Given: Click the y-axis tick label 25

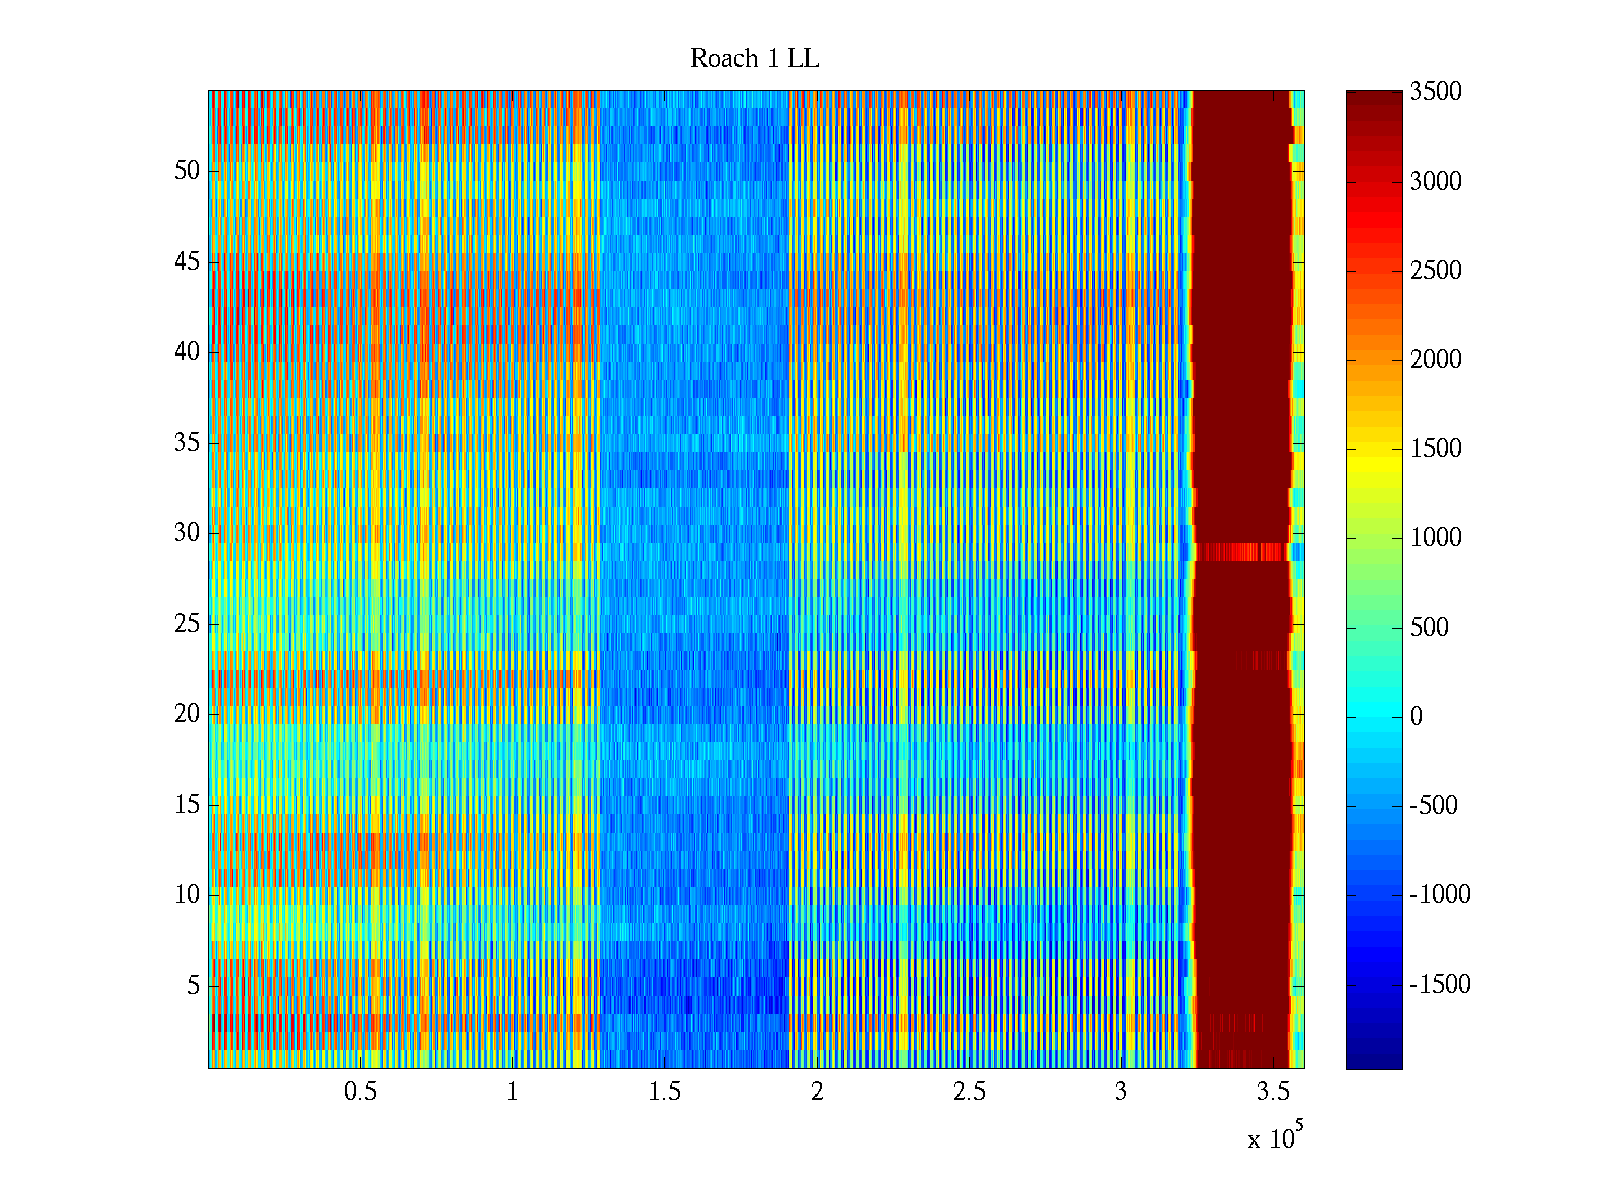Looking at the screenshot, I should pyautogui.click(x=187, y=624).
